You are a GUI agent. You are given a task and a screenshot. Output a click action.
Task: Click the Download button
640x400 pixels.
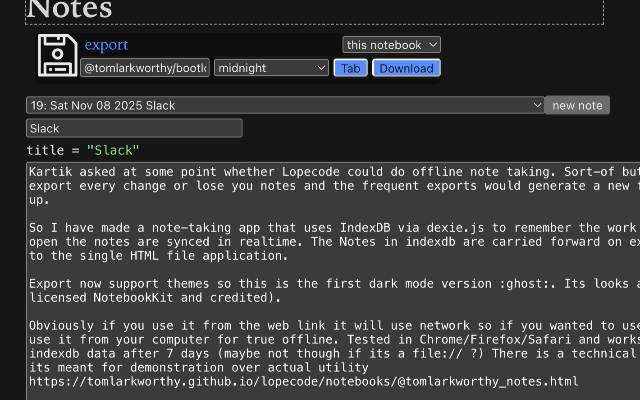406,68
